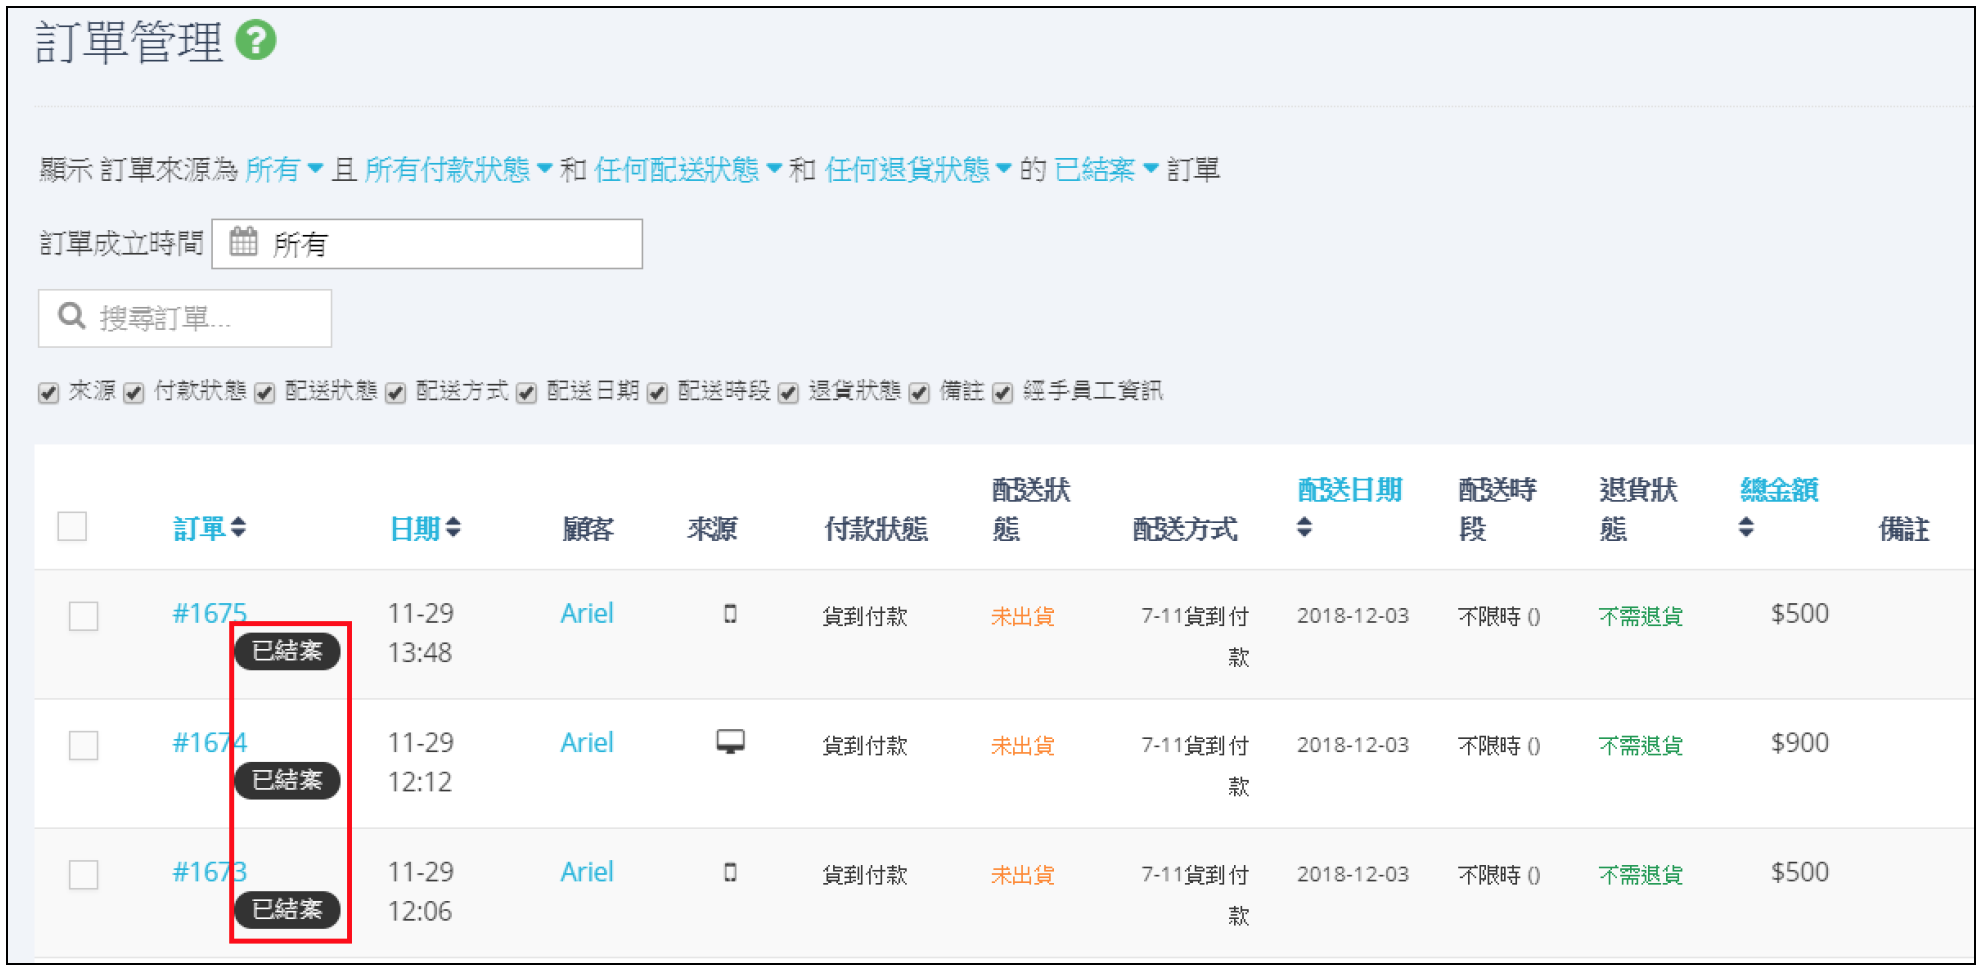Screen dimensions: 1986x970
Task: Toggle the 經手員工資訊 column checkbox
Action: [x=1002, y=393]
